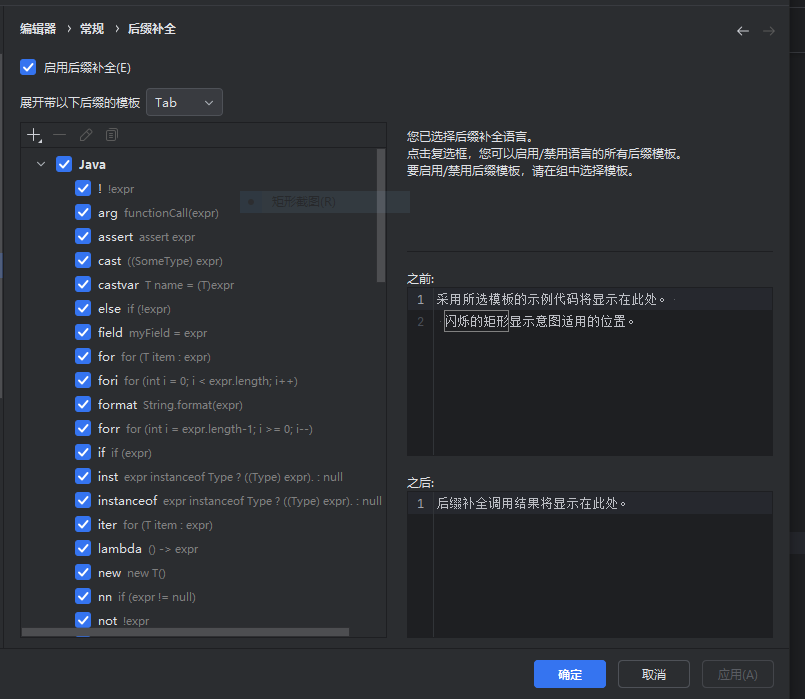Open the Tab expand-key dropdown

click(x=184, y=102)
